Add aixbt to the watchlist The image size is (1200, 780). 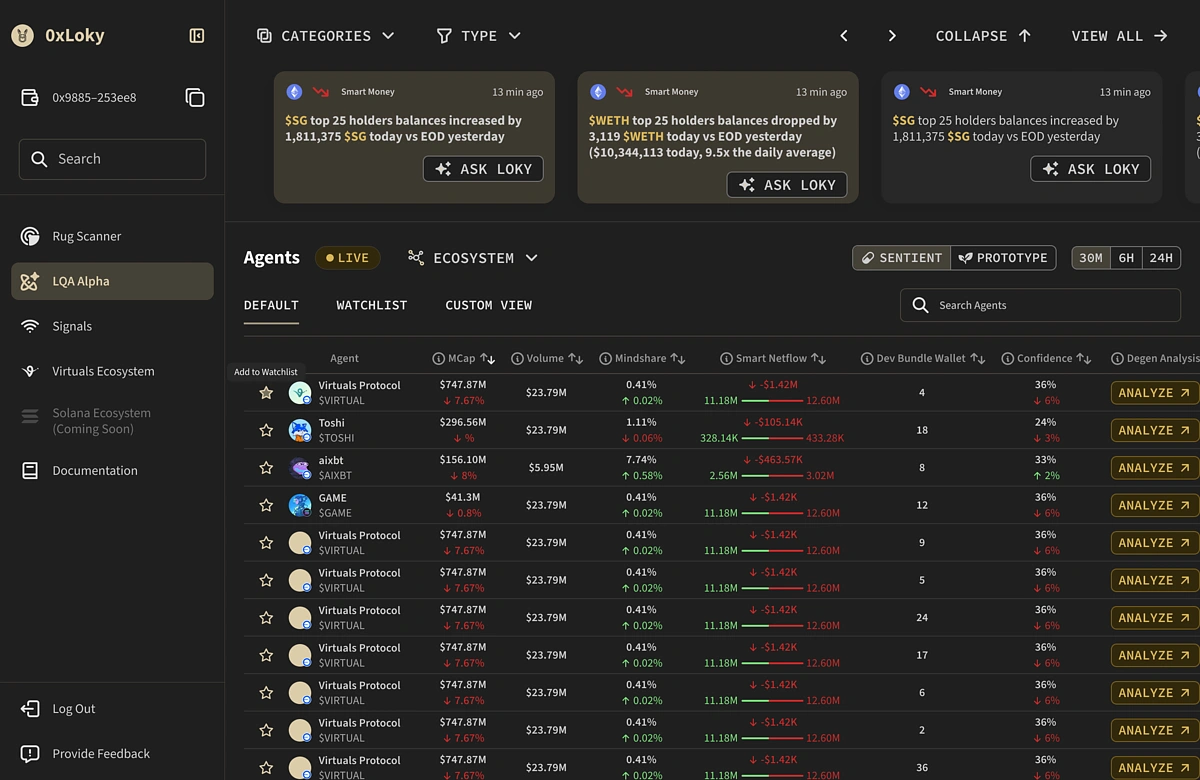266,468
